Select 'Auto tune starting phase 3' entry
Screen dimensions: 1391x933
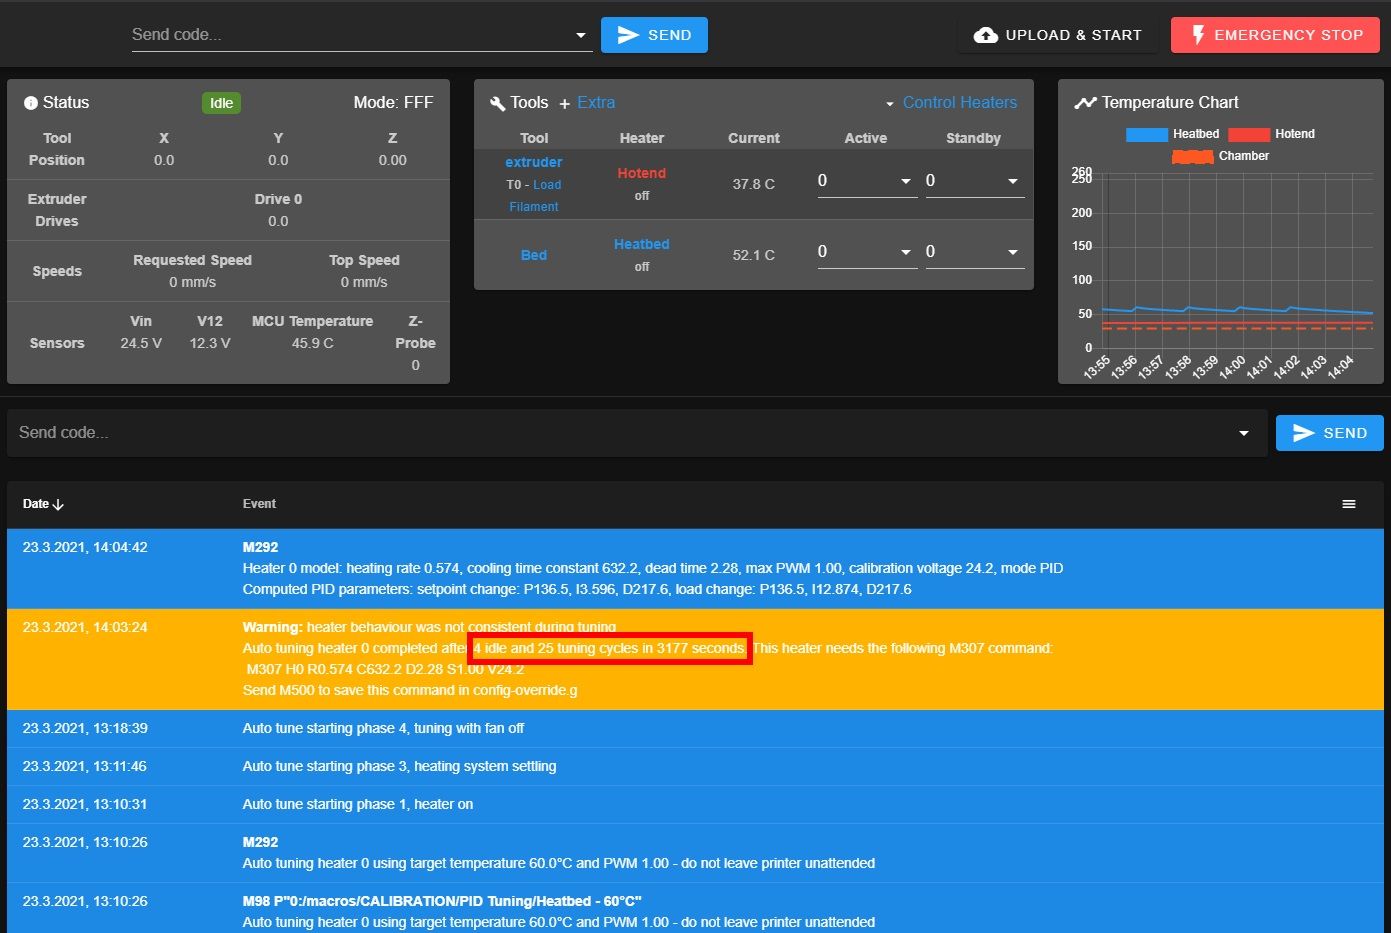pos(695,767)
